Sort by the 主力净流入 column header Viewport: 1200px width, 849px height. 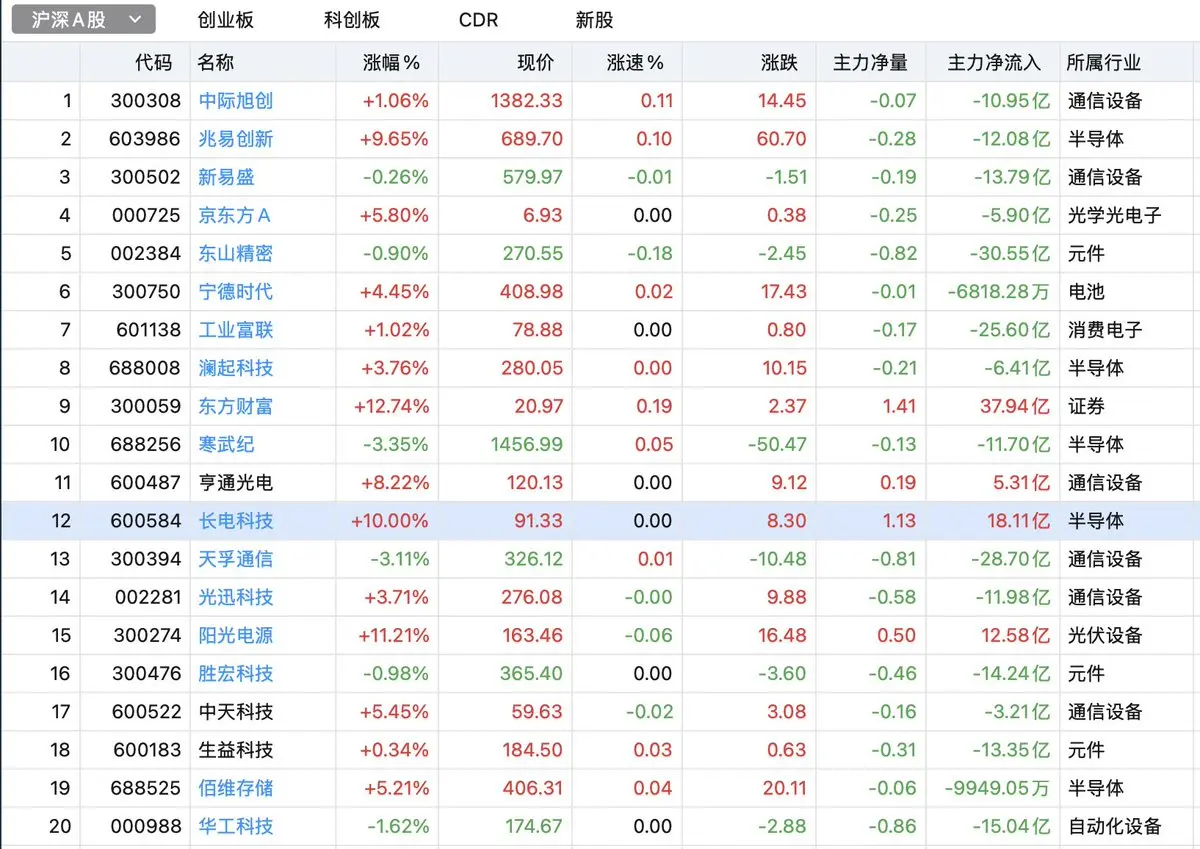[994, 62]
